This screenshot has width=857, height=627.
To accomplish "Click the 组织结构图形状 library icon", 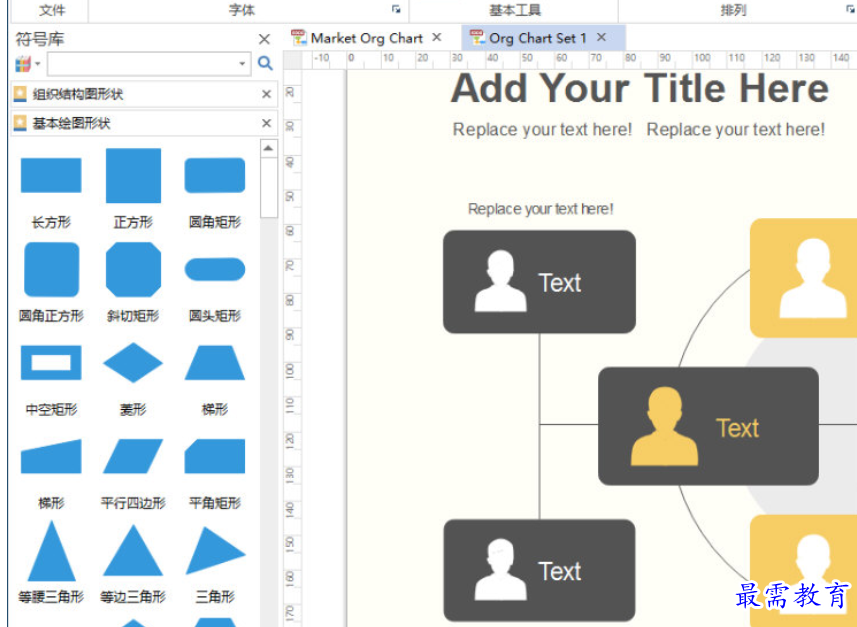I will tap(20, 94).
